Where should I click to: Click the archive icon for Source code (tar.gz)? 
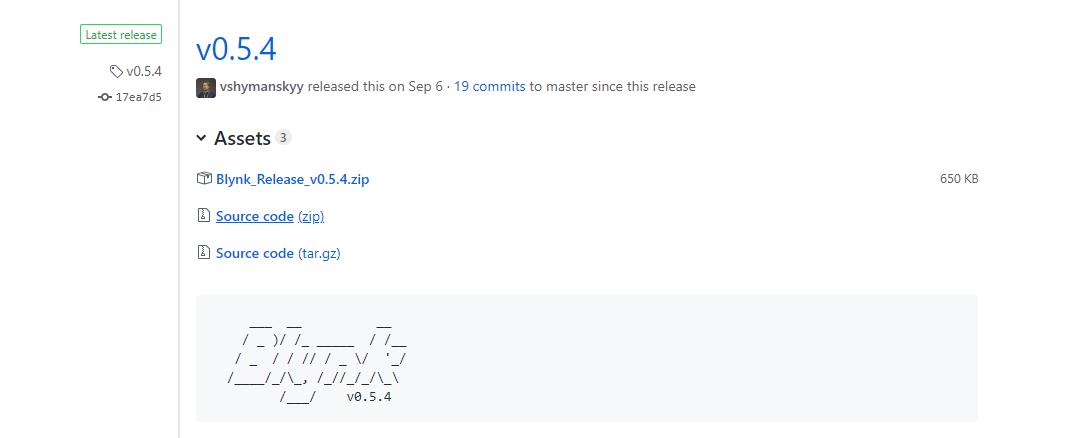pos(203,253)
